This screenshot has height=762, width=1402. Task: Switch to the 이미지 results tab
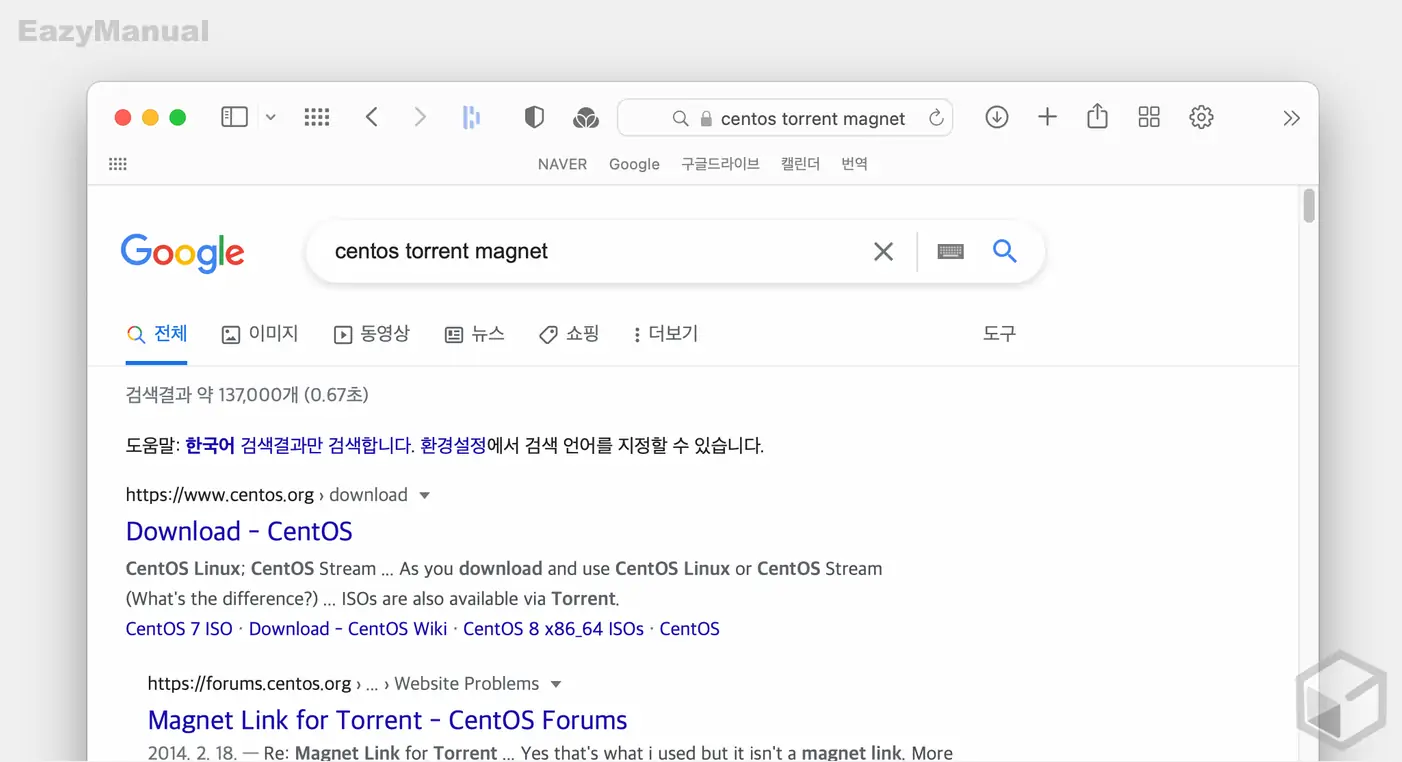[260, 334]
